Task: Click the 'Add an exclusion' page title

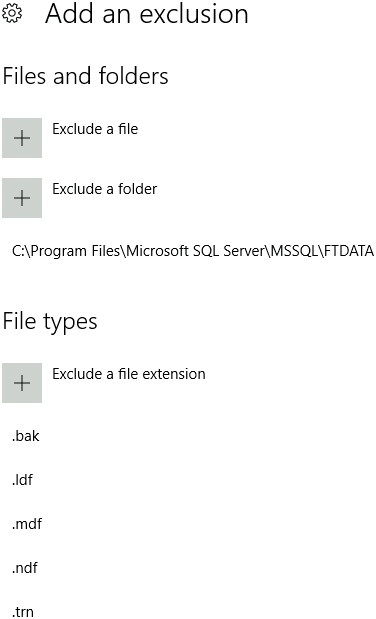Action: pos(147,13)
